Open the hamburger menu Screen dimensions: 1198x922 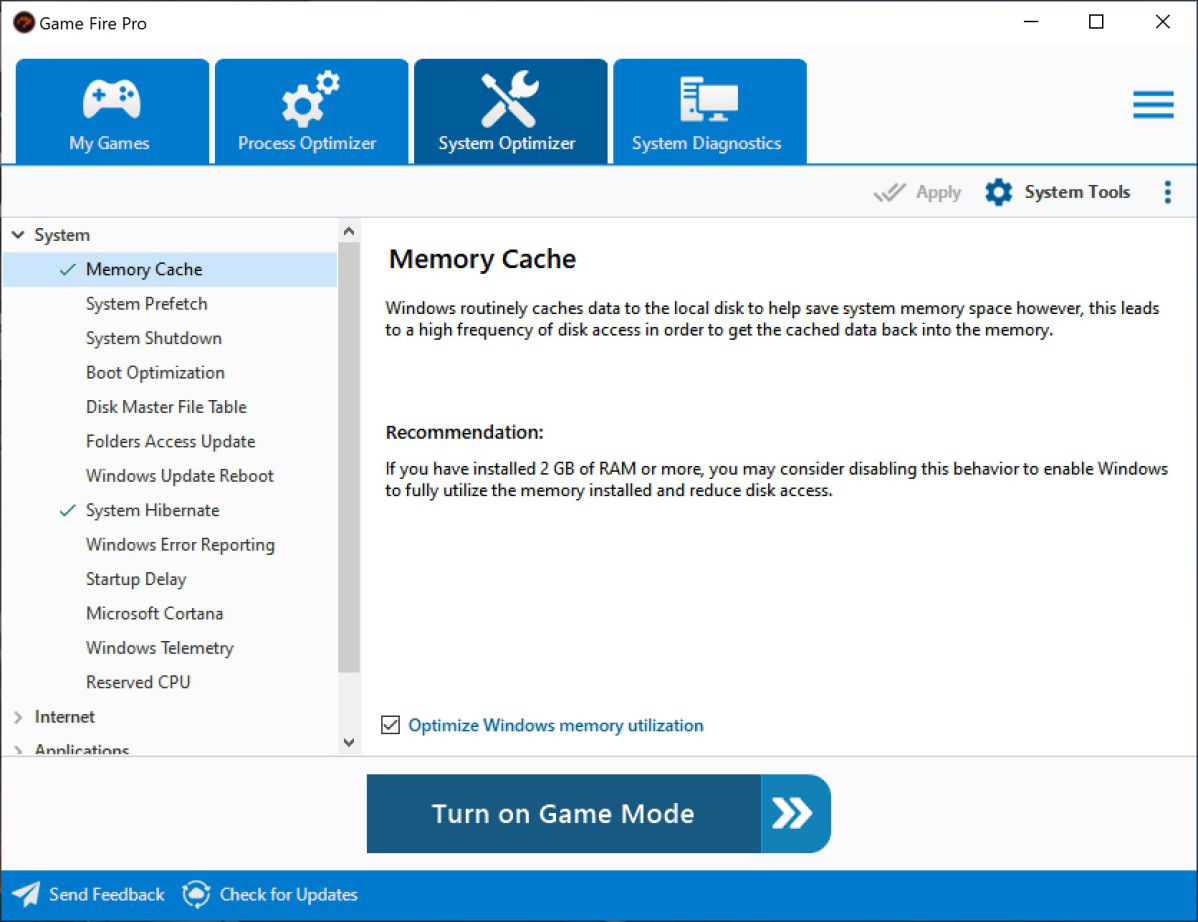1152,105
